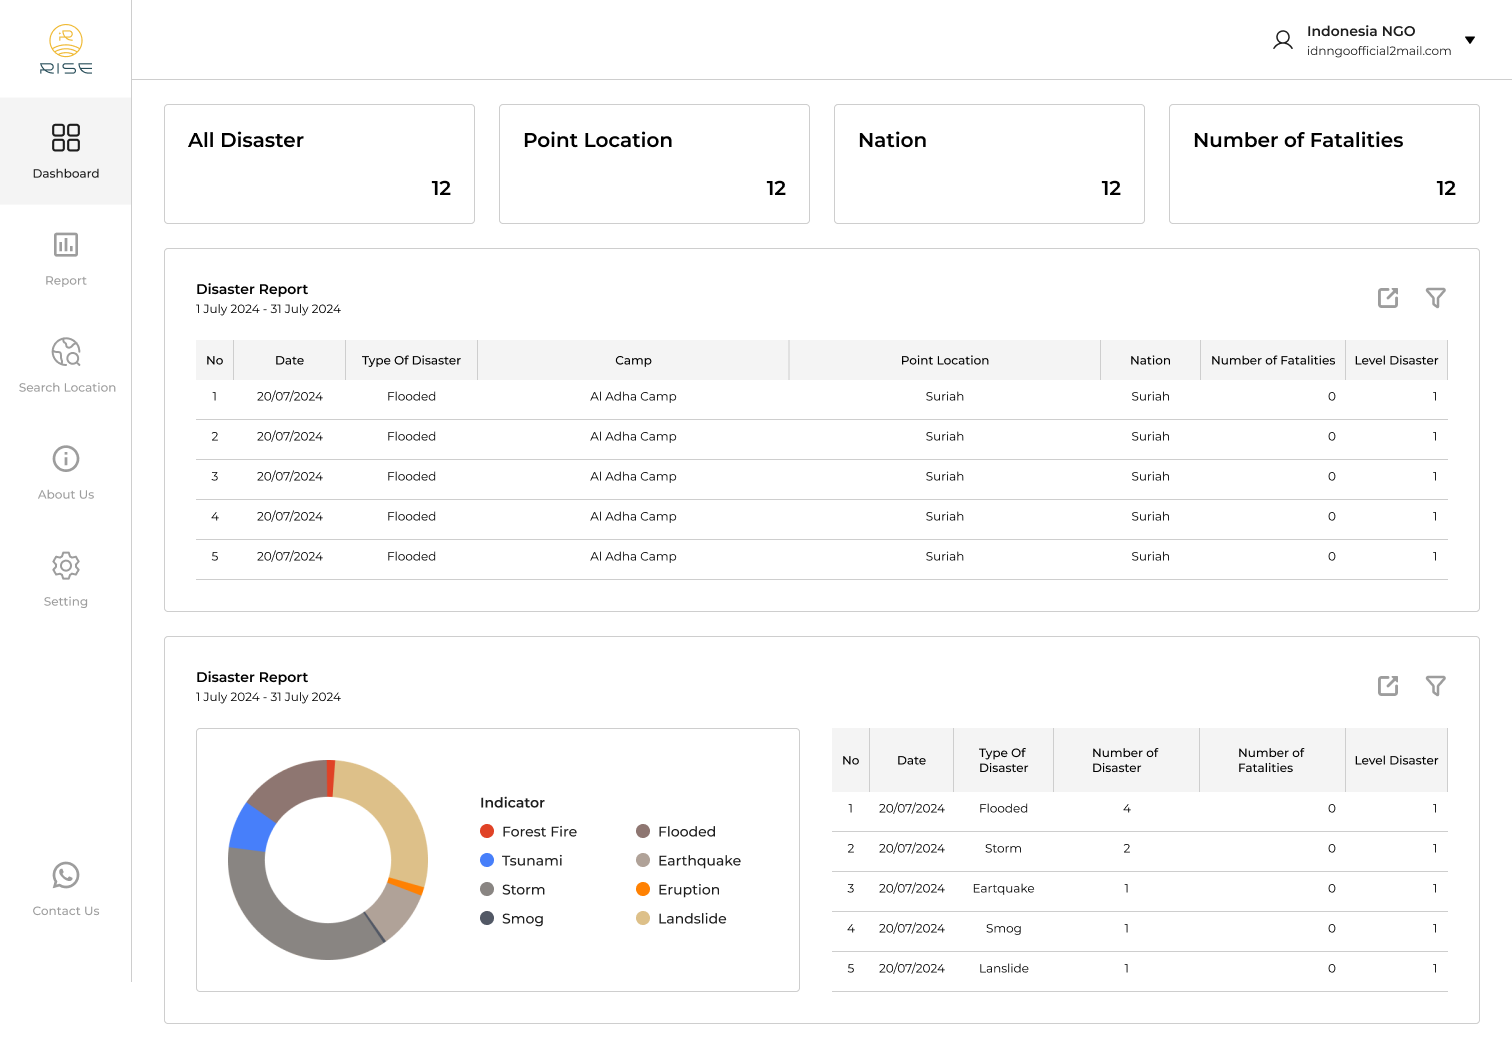Select the Dashboard menu label
Screen dimensions: 1512x1046
pos(66,173)
